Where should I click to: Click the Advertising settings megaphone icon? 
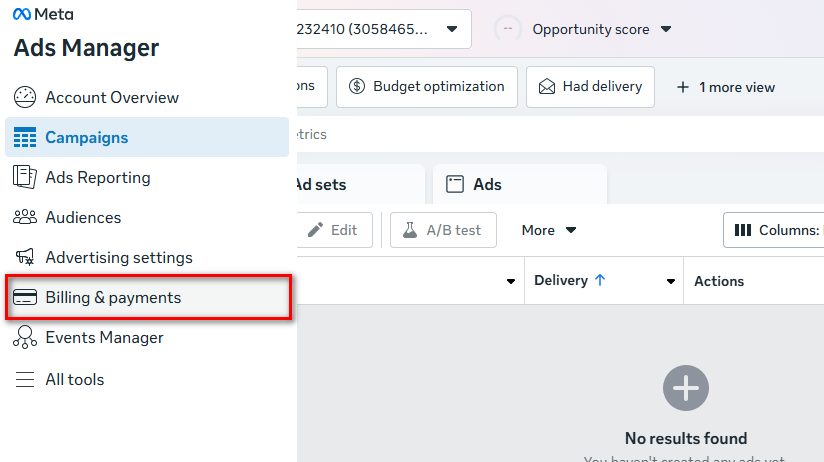25,258
